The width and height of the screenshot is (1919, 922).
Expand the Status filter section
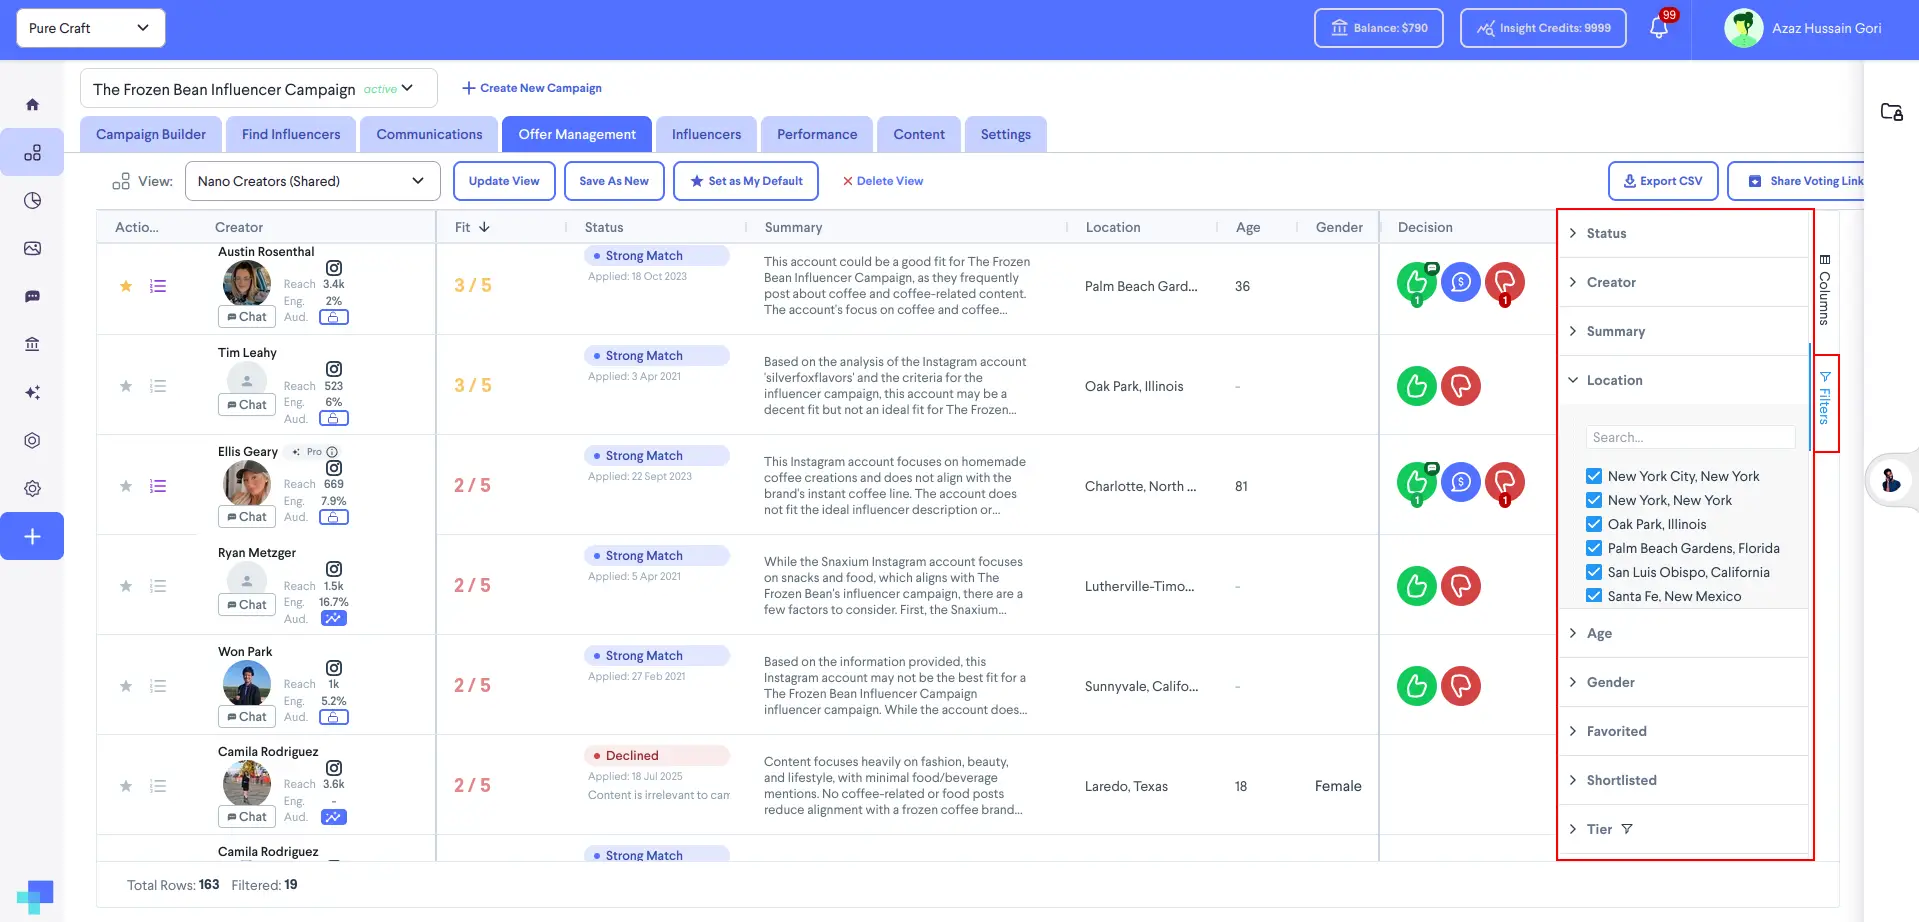point(1685,233)
